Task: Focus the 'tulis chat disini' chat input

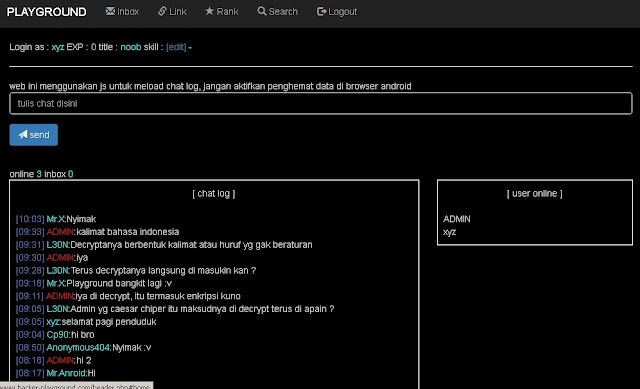Action: (321, 103)
